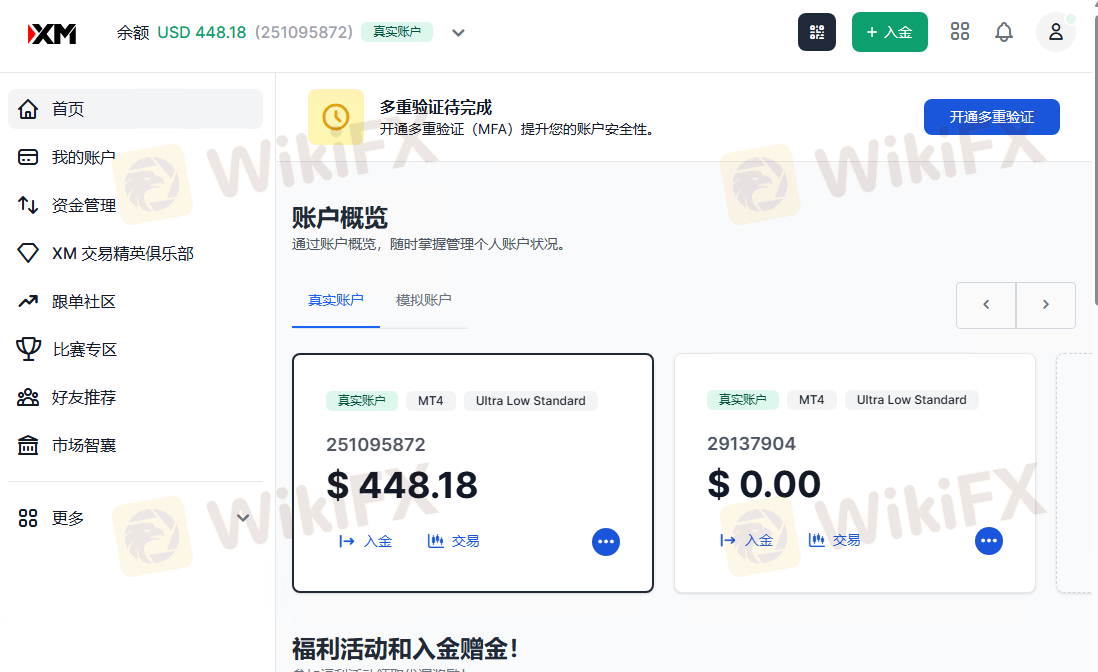Click the 账户概览 heading
The image size is (1098, 672).
point(340,218)
